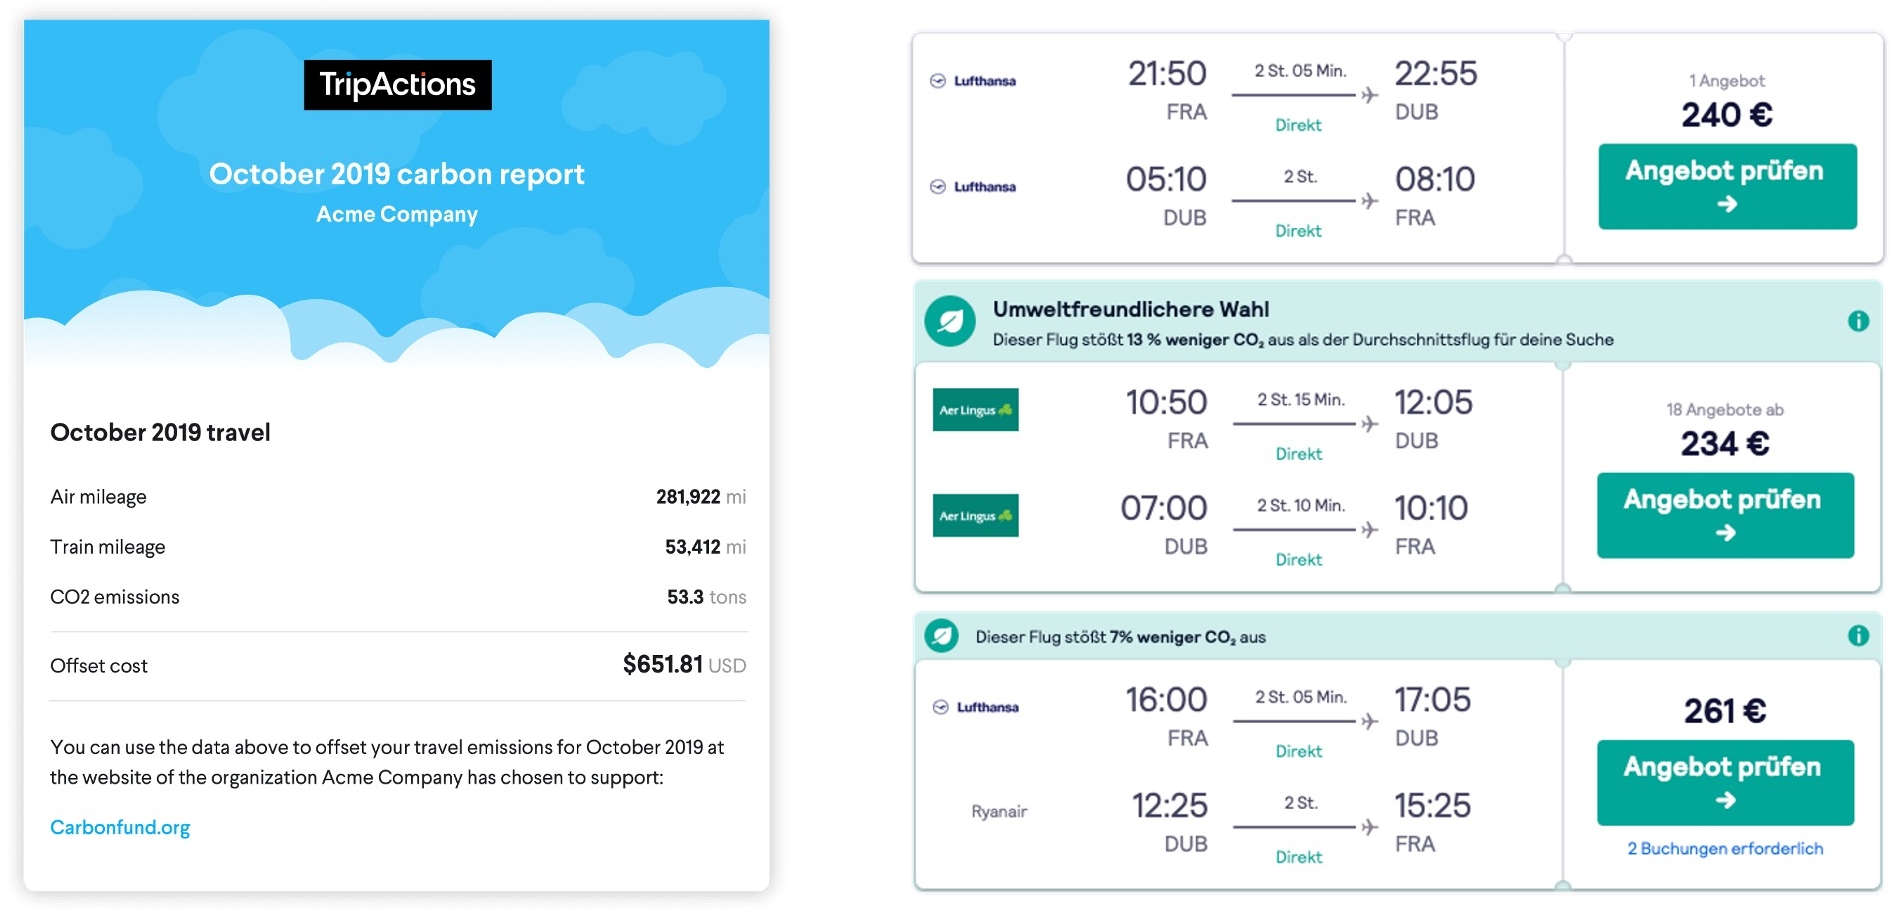Image resolution: width=1900 pixels, height=912 pixels.
Task: Click the 12:25 departure time
Action: pos(1169,806)
